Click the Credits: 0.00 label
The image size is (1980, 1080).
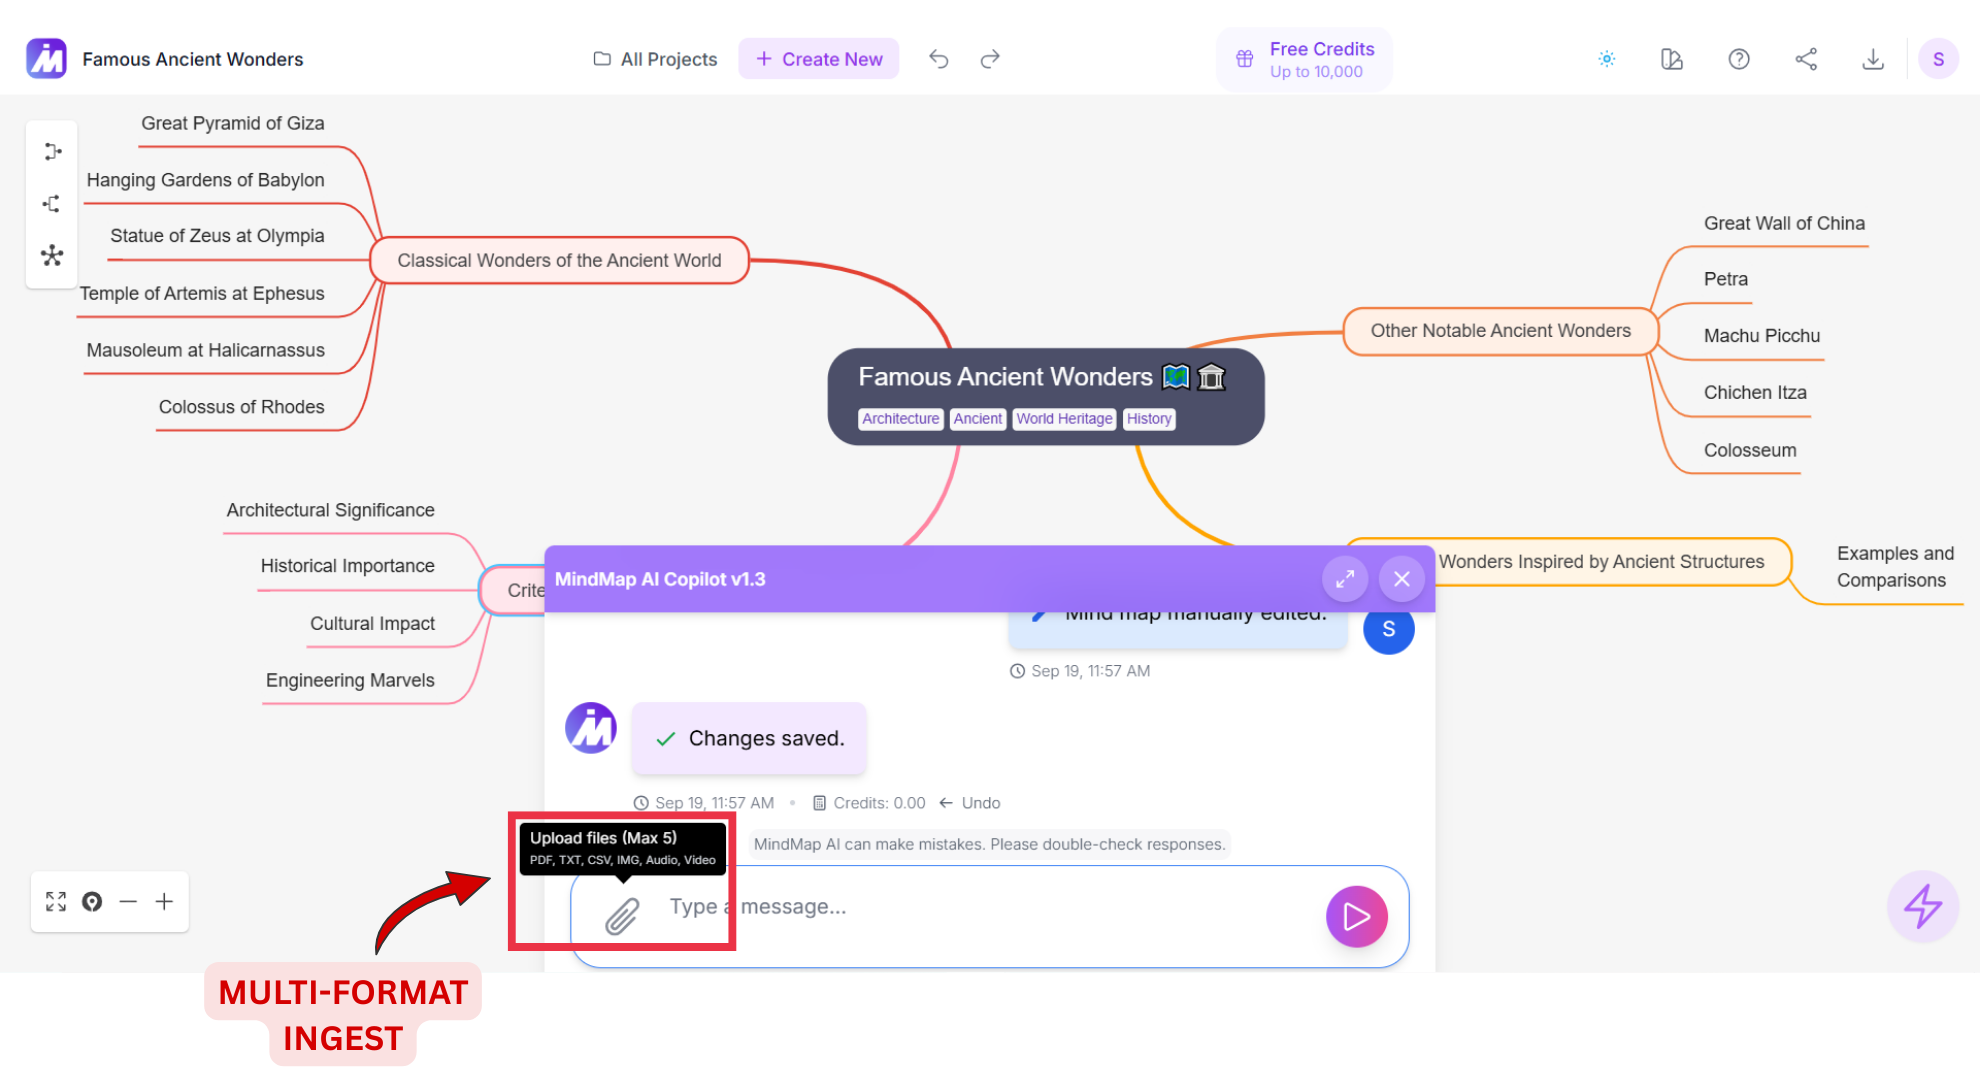point(869,803)
